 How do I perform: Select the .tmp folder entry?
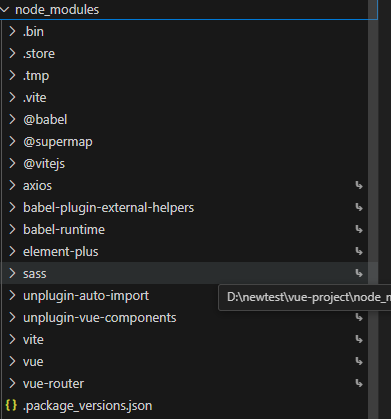[185, 75]
